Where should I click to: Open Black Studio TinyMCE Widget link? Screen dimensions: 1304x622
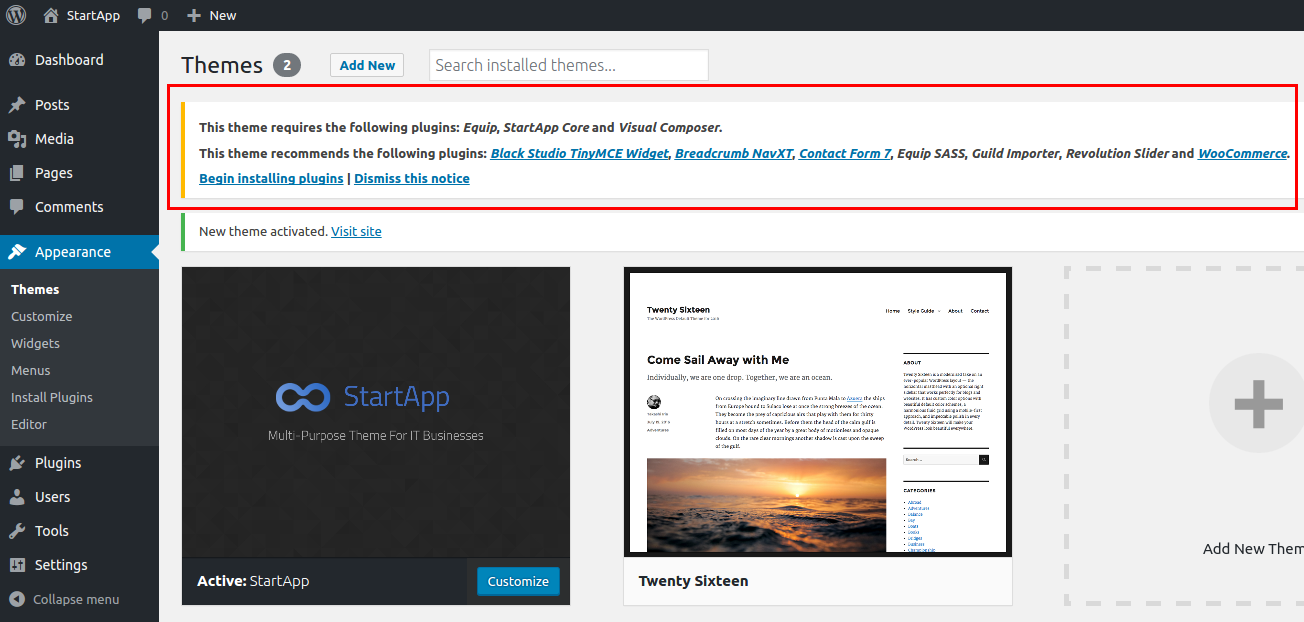click(579, 153)
